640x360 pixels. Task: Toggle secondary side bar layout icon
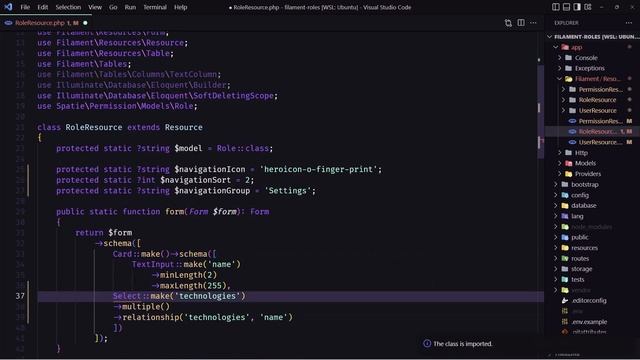coord(577,7)
